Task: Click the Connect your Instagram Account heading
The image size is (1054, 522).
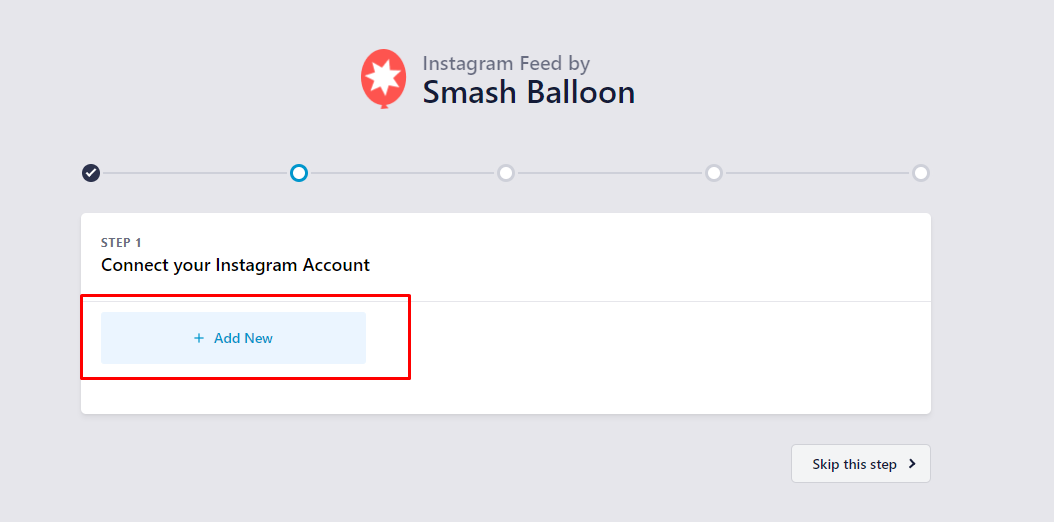Action: coord(235,265)
